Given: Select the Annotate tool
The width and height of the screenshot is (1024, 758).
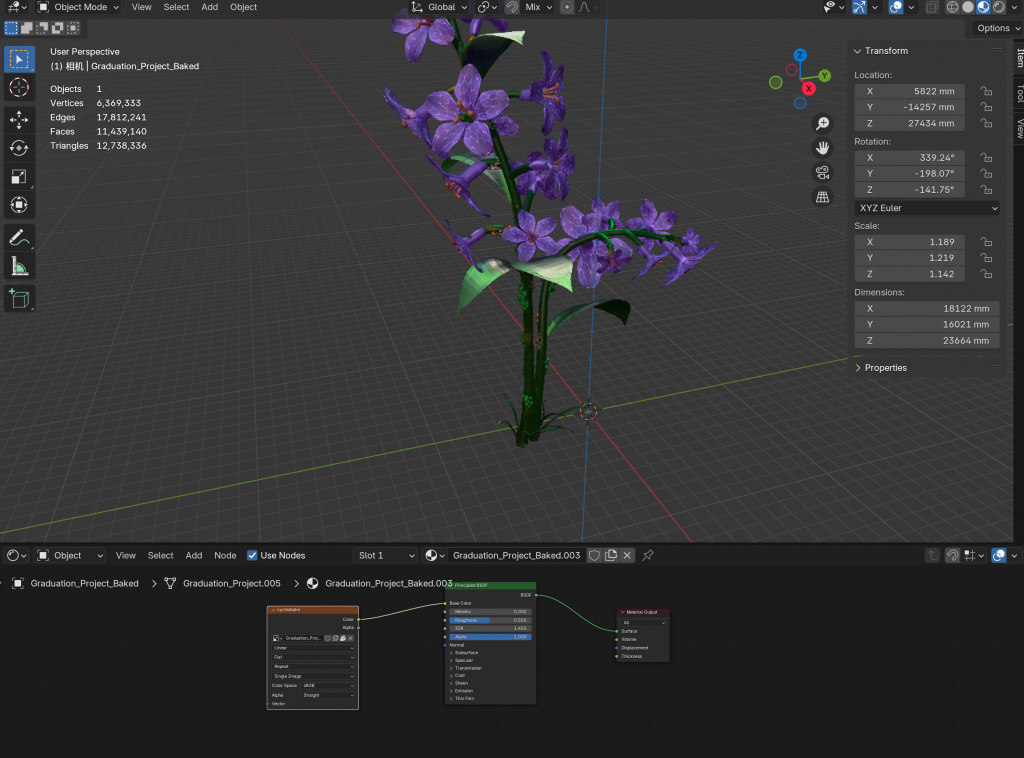Looking at the screenshot, I should pos(19,238).
